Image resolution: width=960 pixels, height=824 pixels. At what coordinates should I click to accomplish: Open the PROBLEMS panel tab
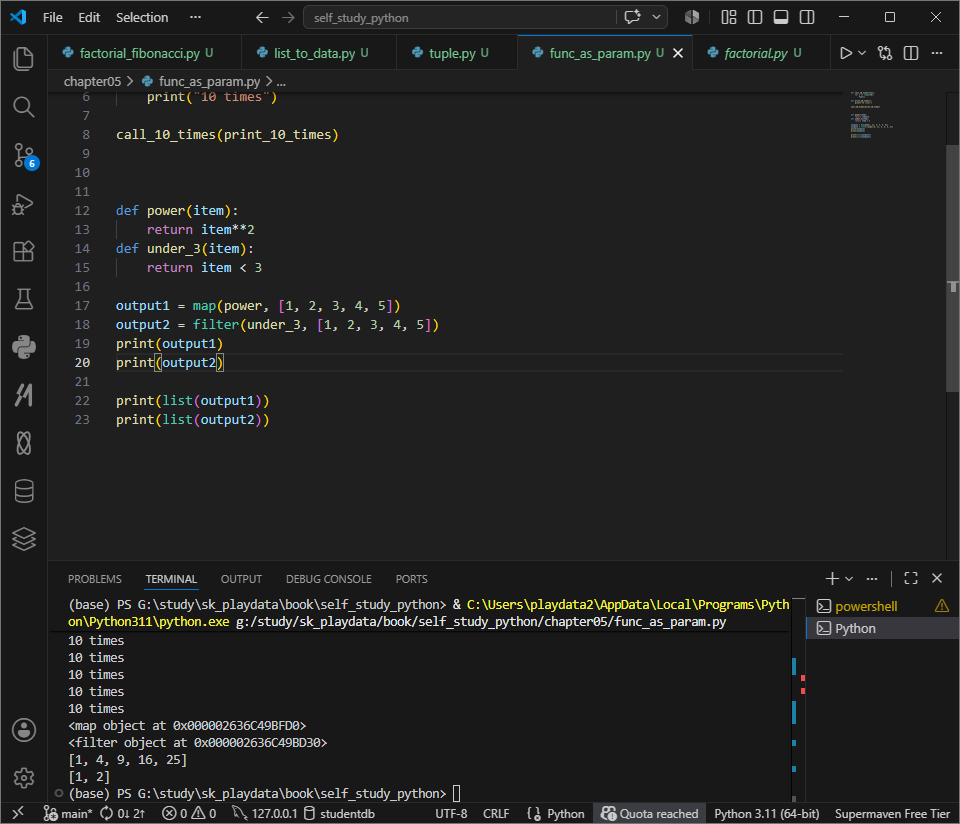click(x=95, y=579)
